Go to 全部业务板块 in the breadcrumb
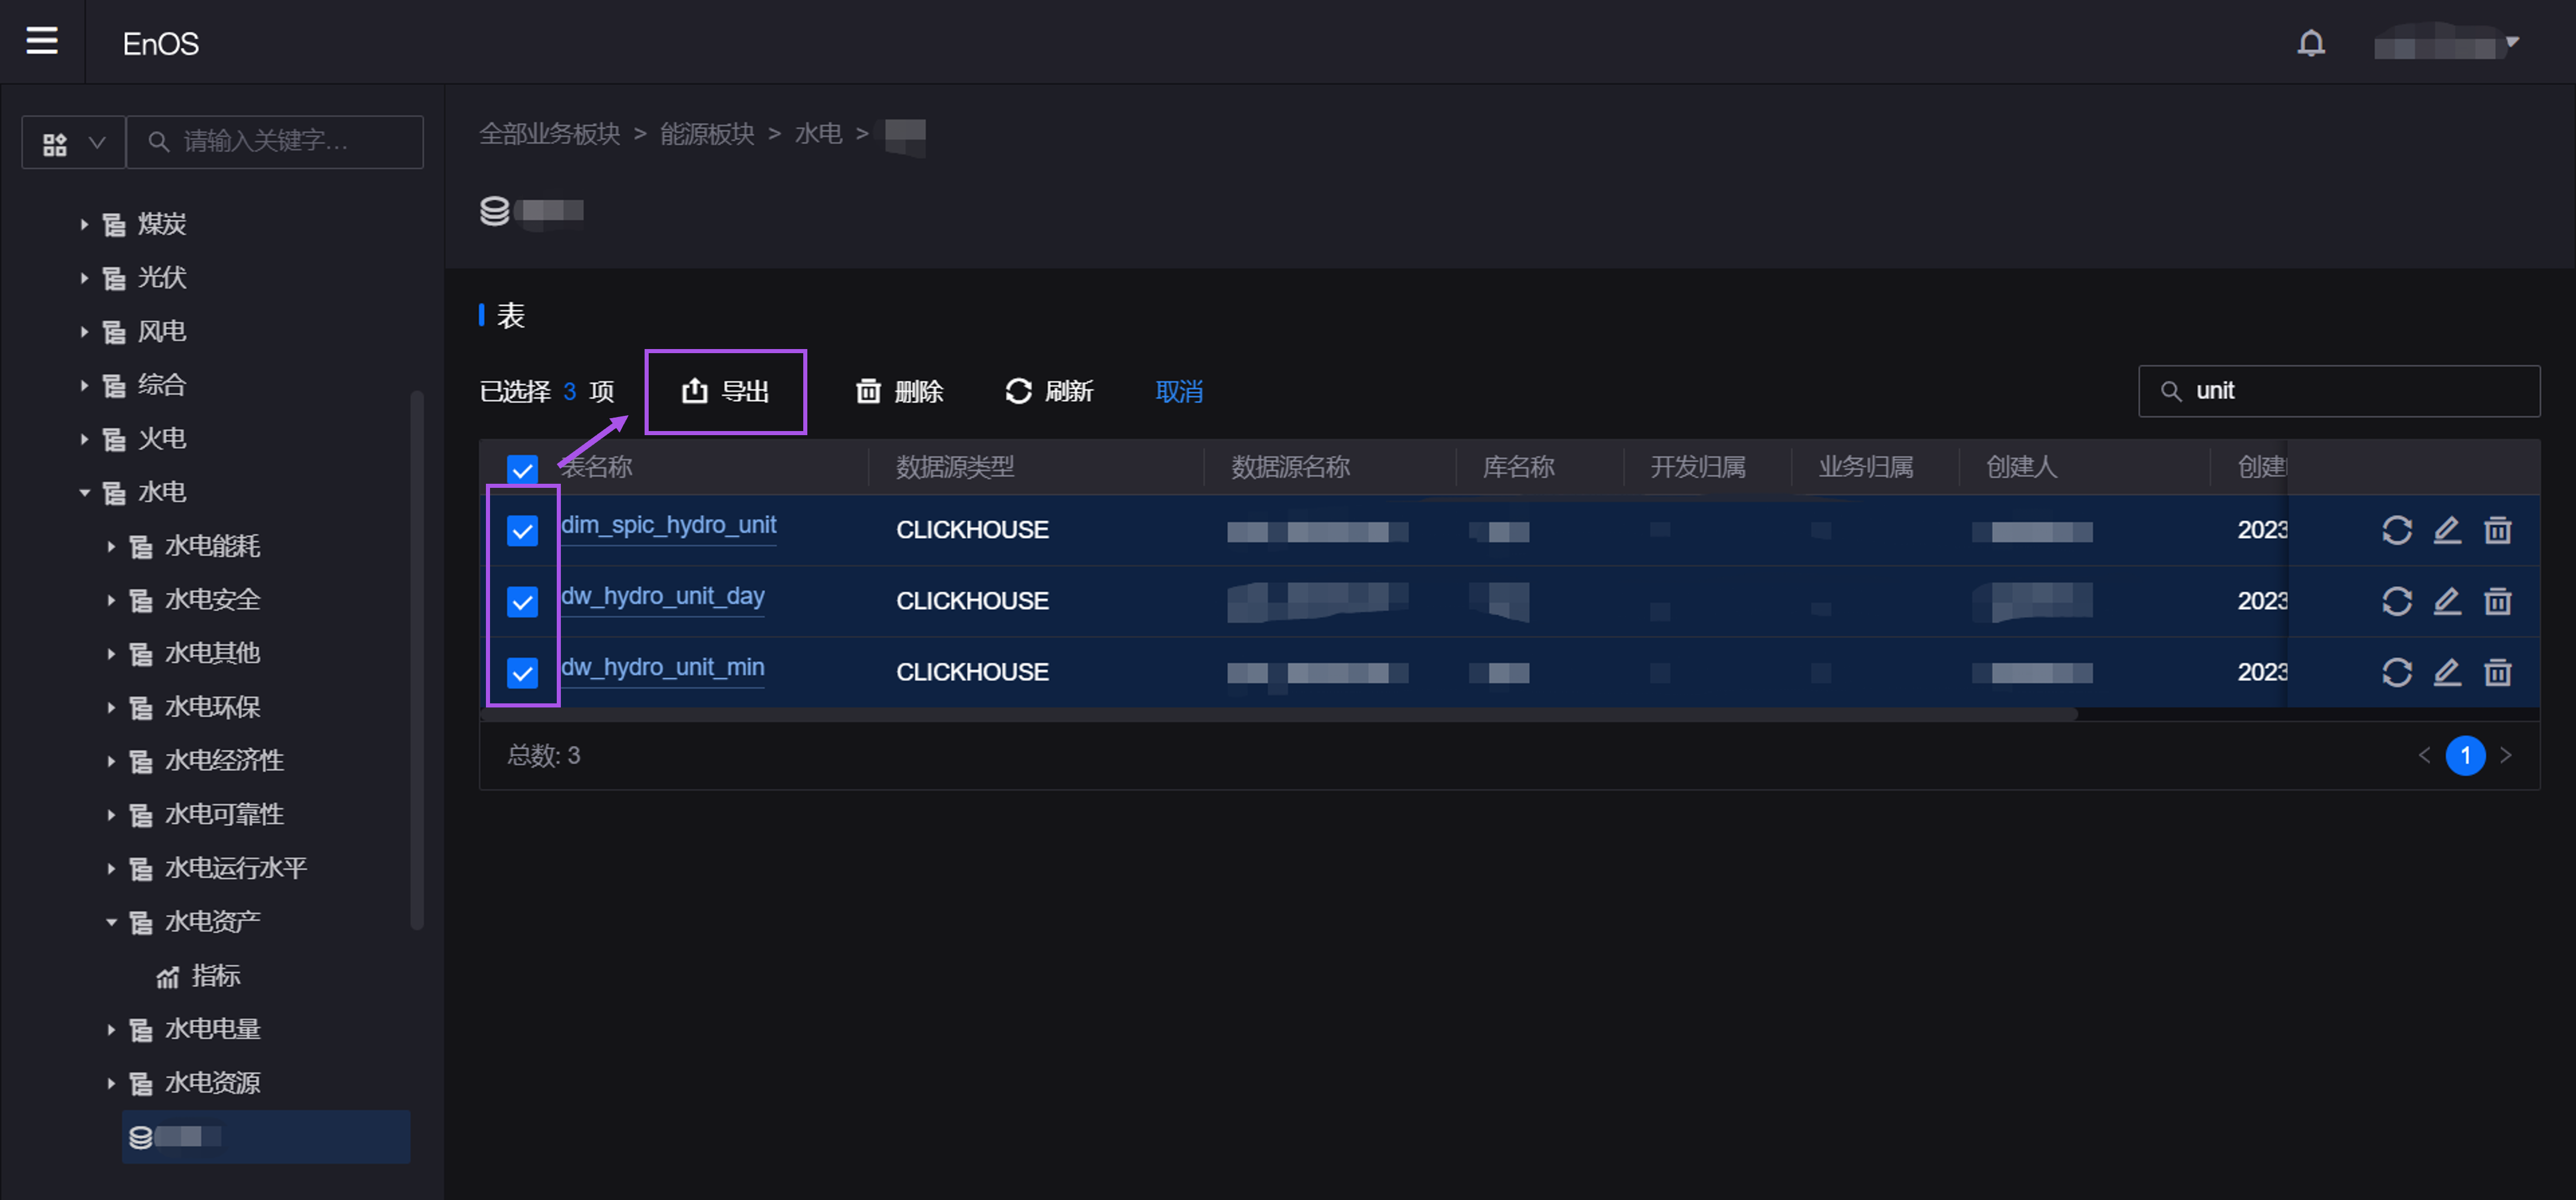 click(550, 134)
